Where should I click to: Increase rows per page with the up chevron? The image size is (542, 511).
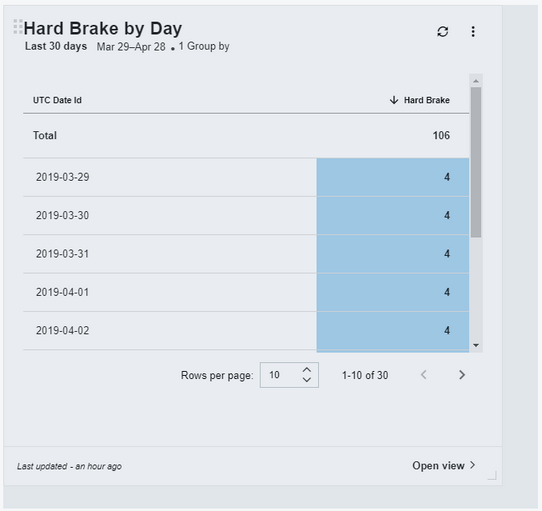[307, 370]
